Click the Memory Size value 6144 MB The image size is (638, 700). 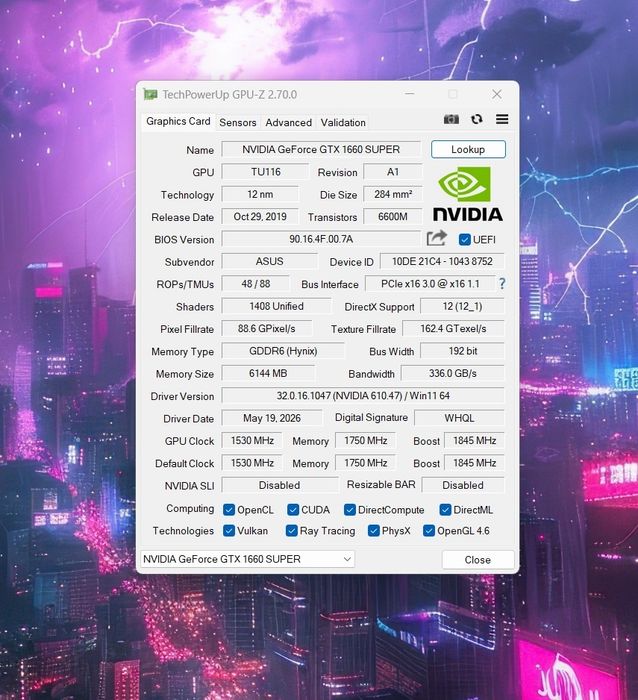coord(268,373)
